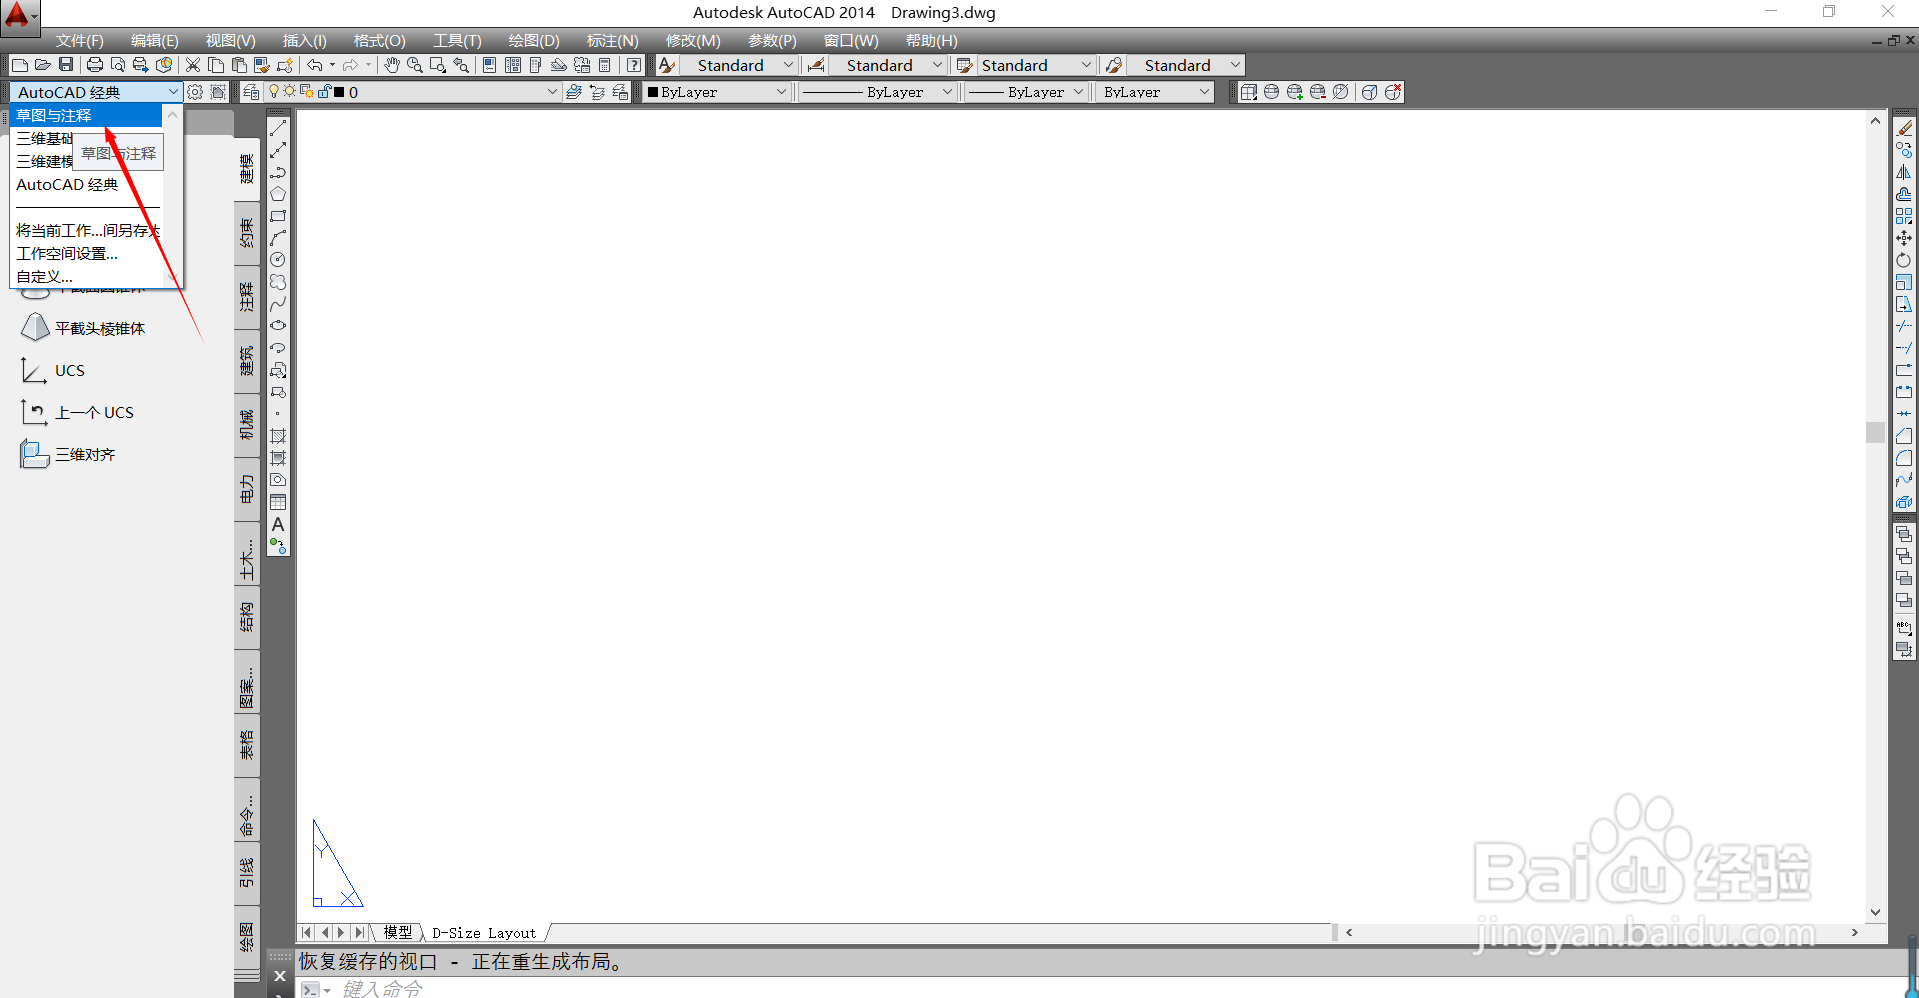Select the Revision Cloud tool
The height and width of the screenshot is (998, 1919).
[x=278, y=282]
